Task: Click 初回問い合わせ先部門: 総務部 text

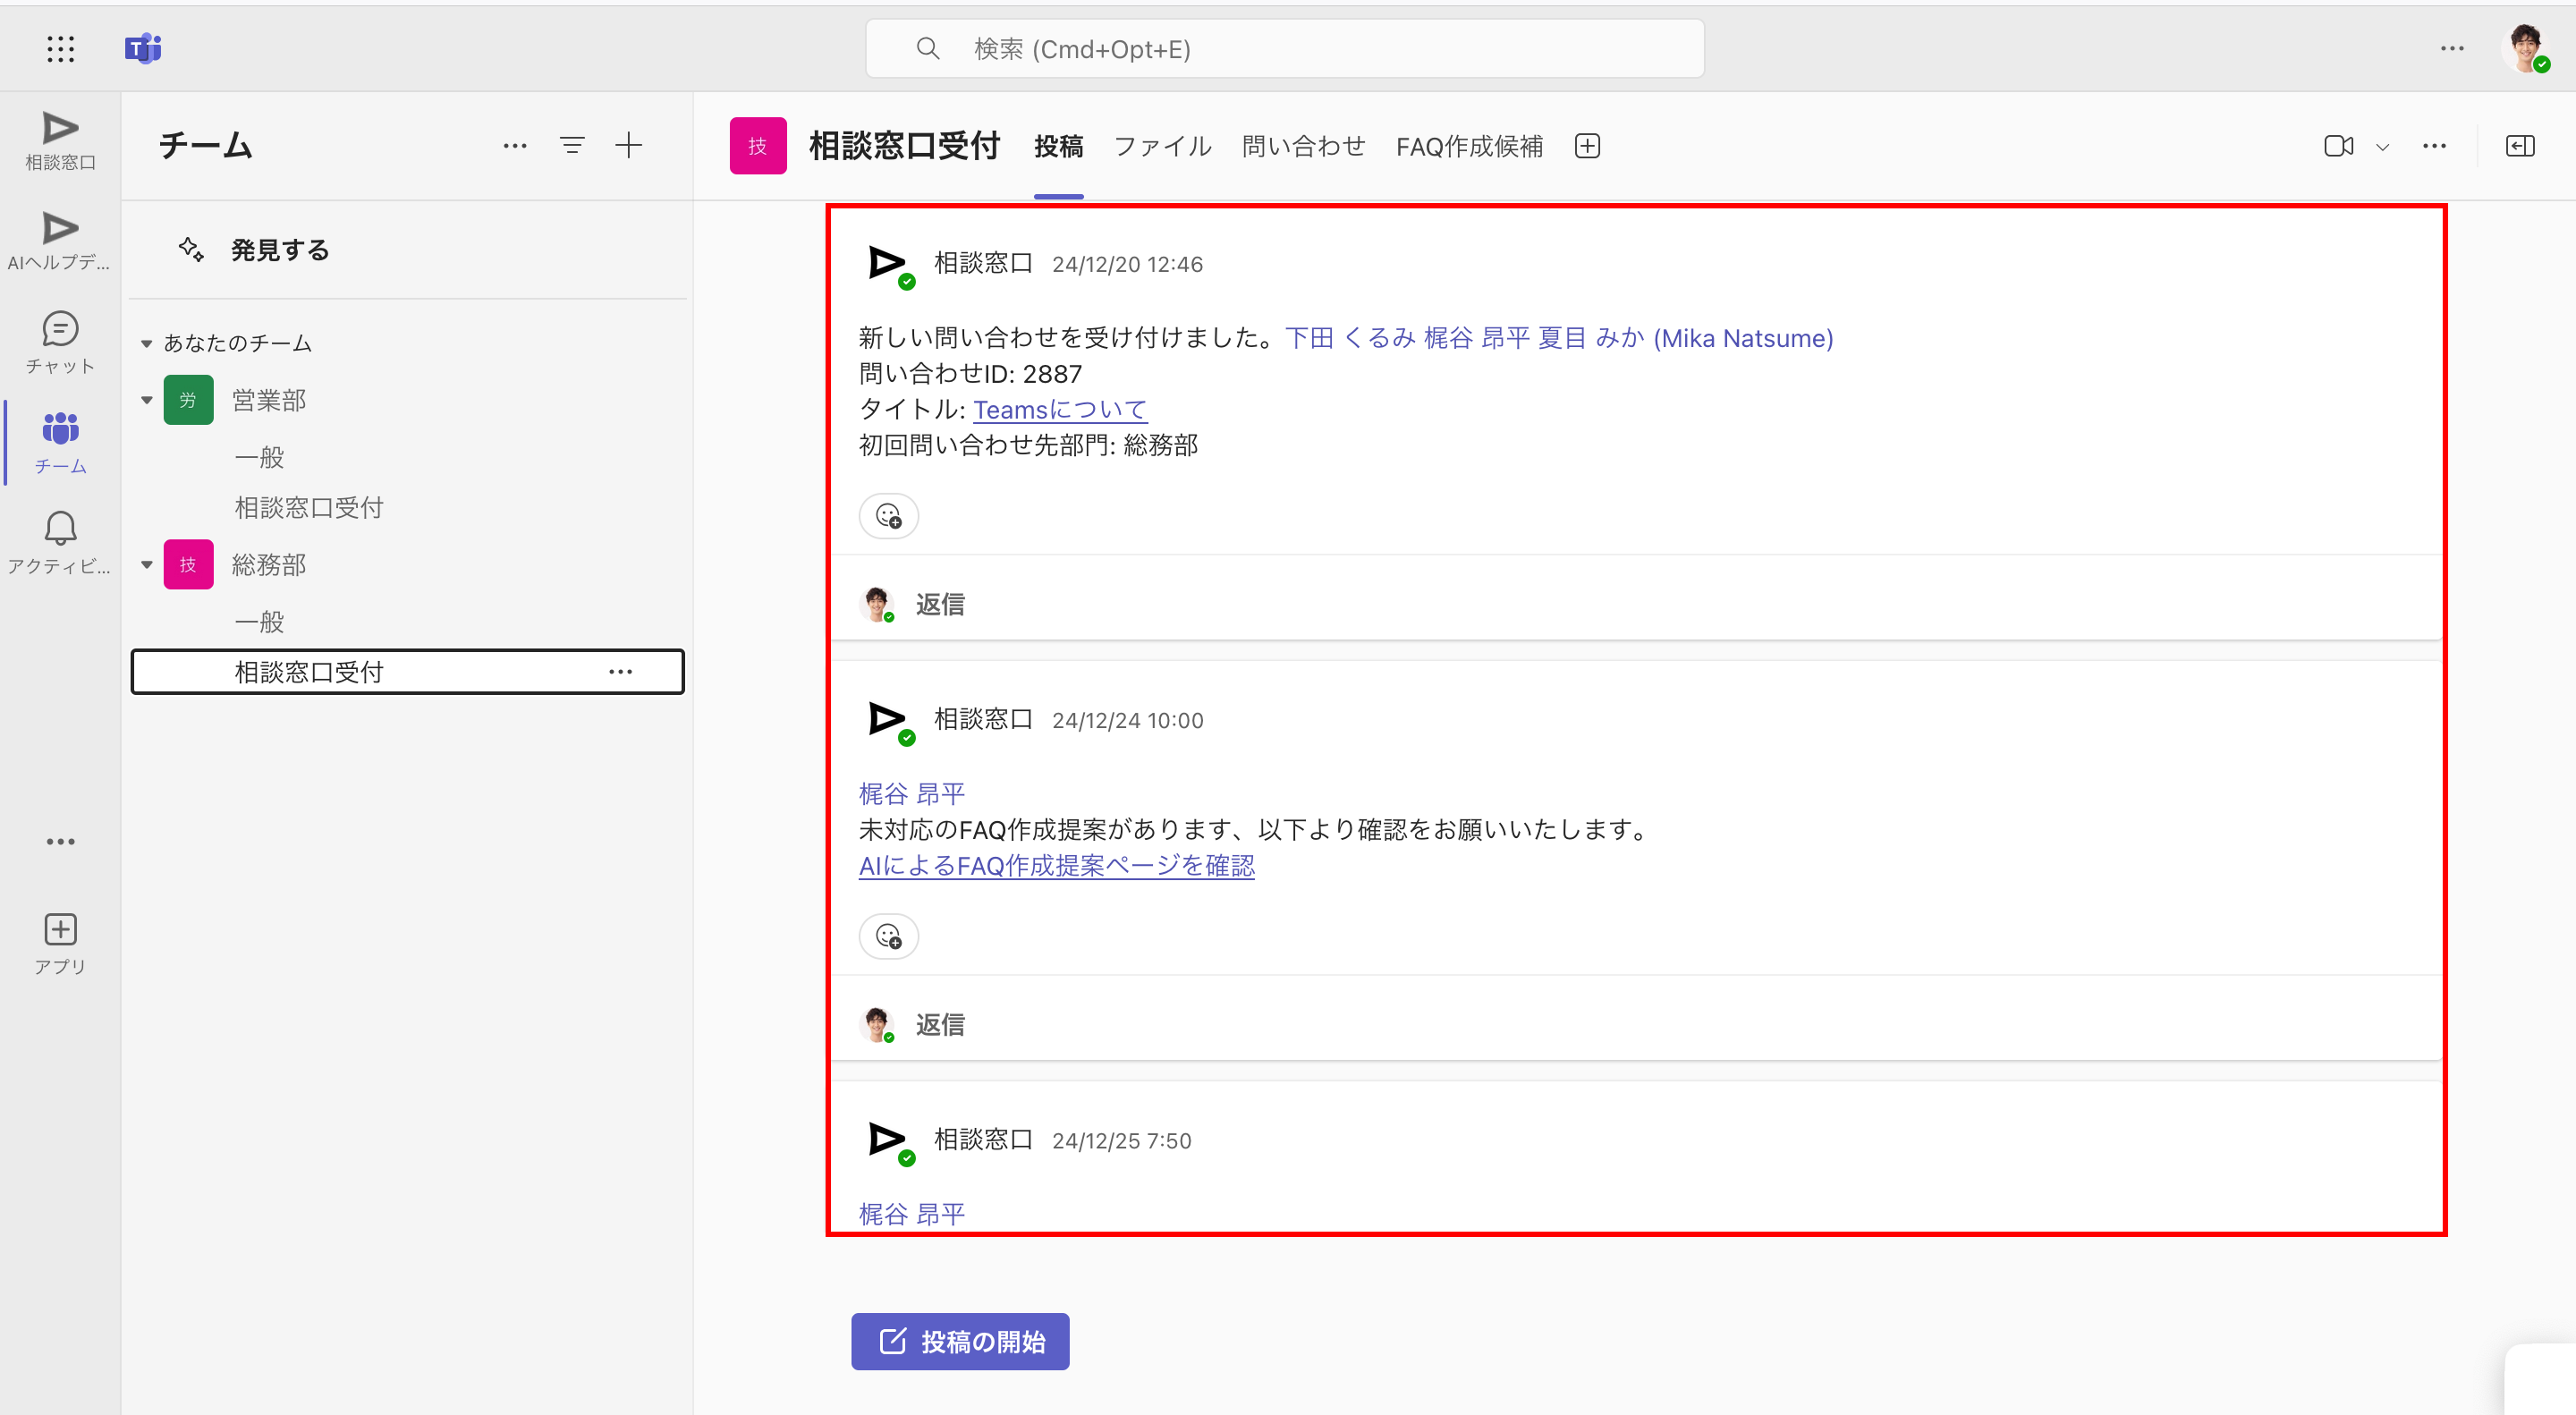Action: click(1028, 445)
